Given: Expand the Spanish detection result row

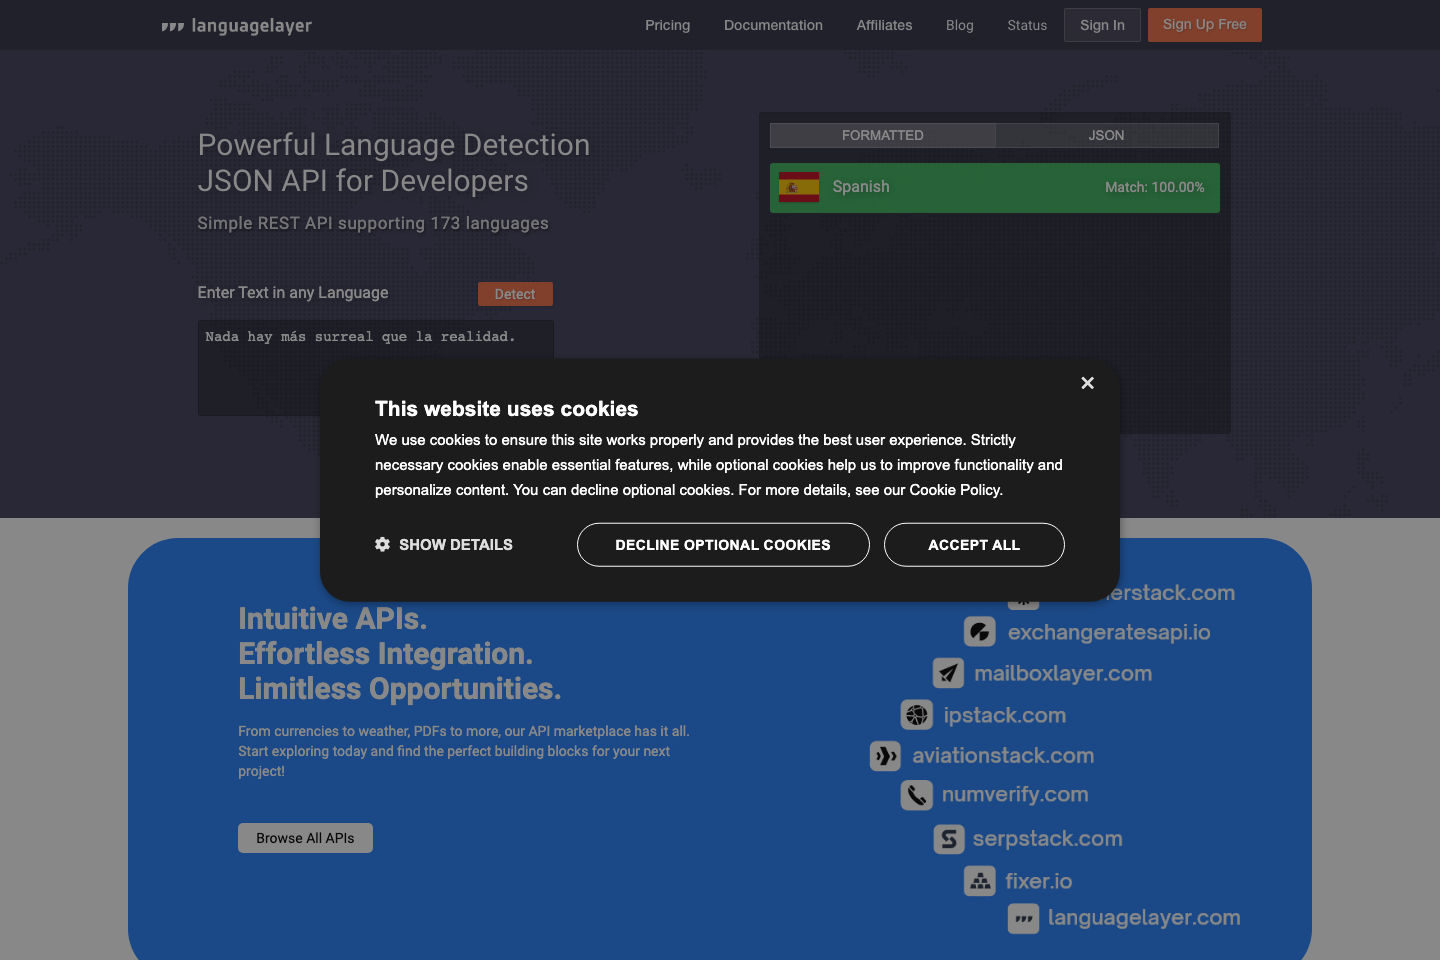Looking at the screenshot, I should click(x=994, y=187).
